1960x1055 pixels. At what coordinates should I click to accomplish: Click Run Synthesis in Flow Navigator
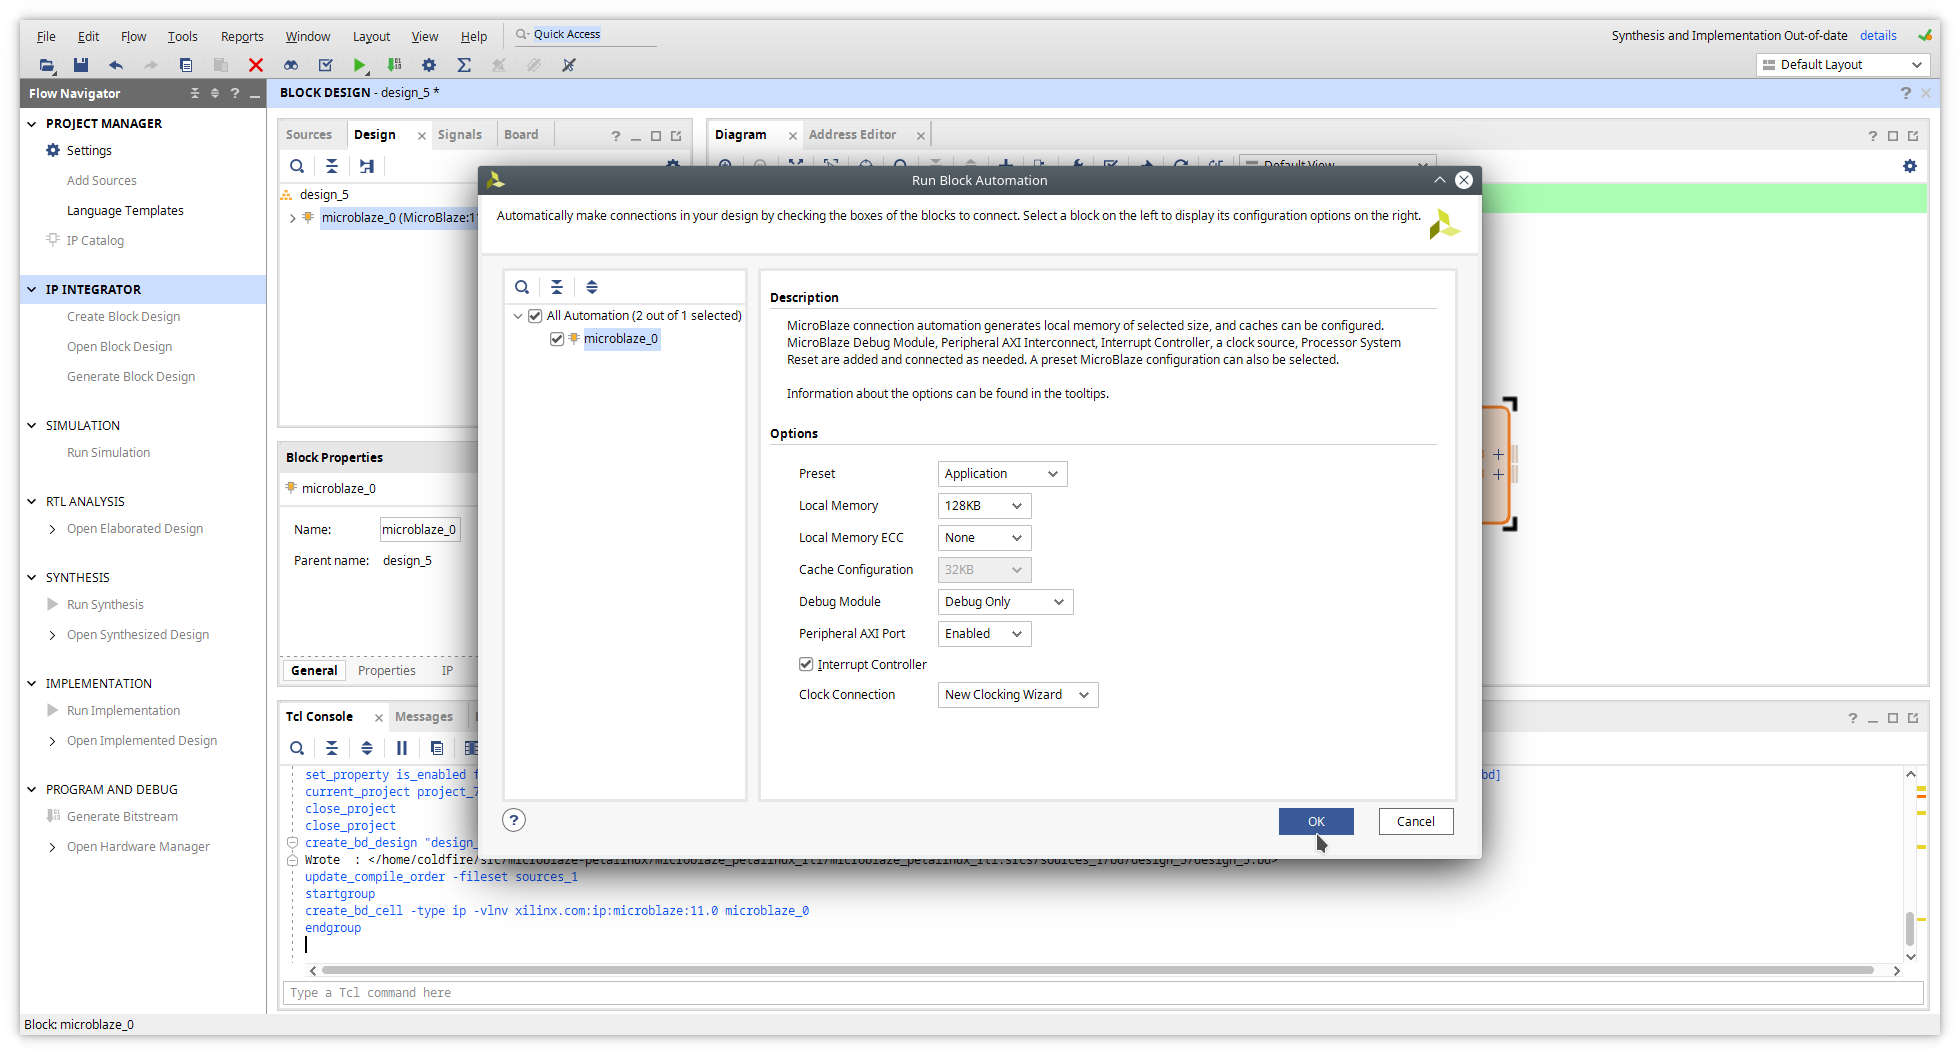(x=105, y=605)
